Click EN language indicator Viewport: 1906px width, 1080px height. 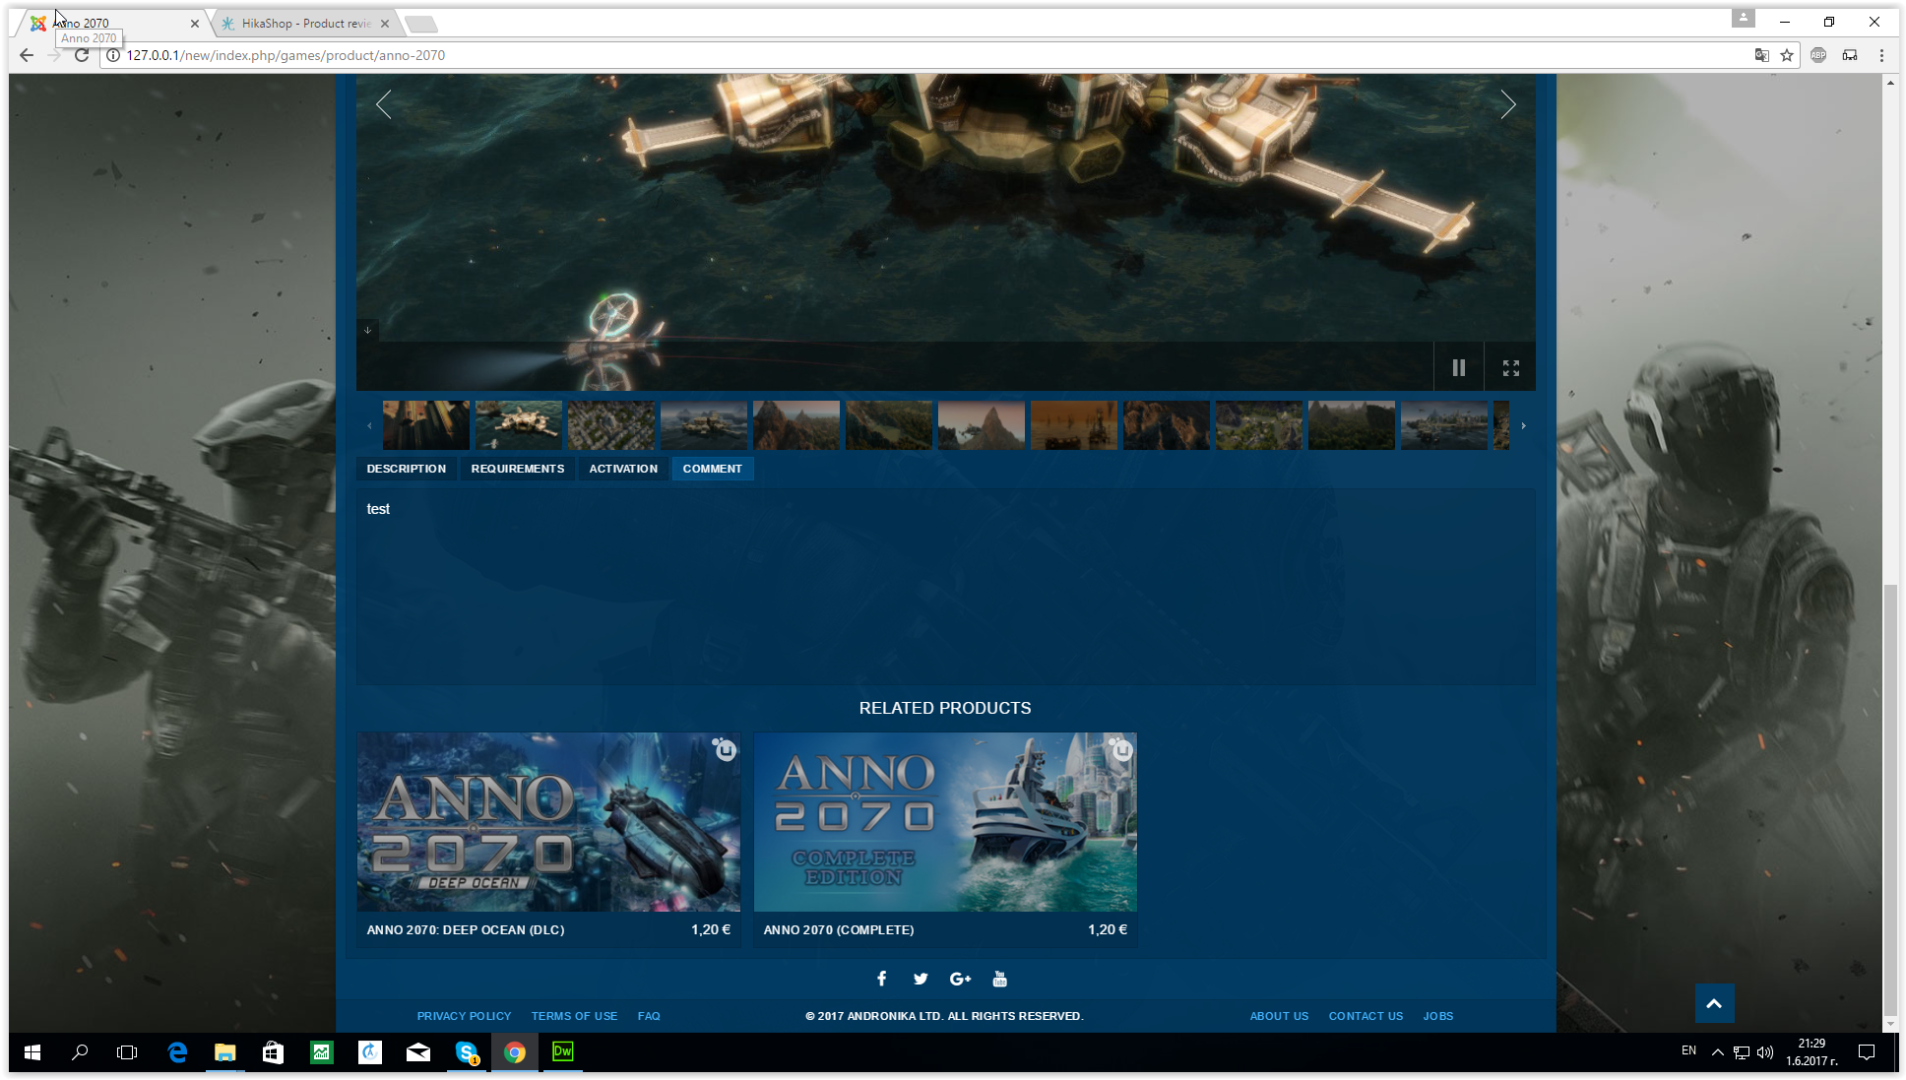tap(1689, 1051)
